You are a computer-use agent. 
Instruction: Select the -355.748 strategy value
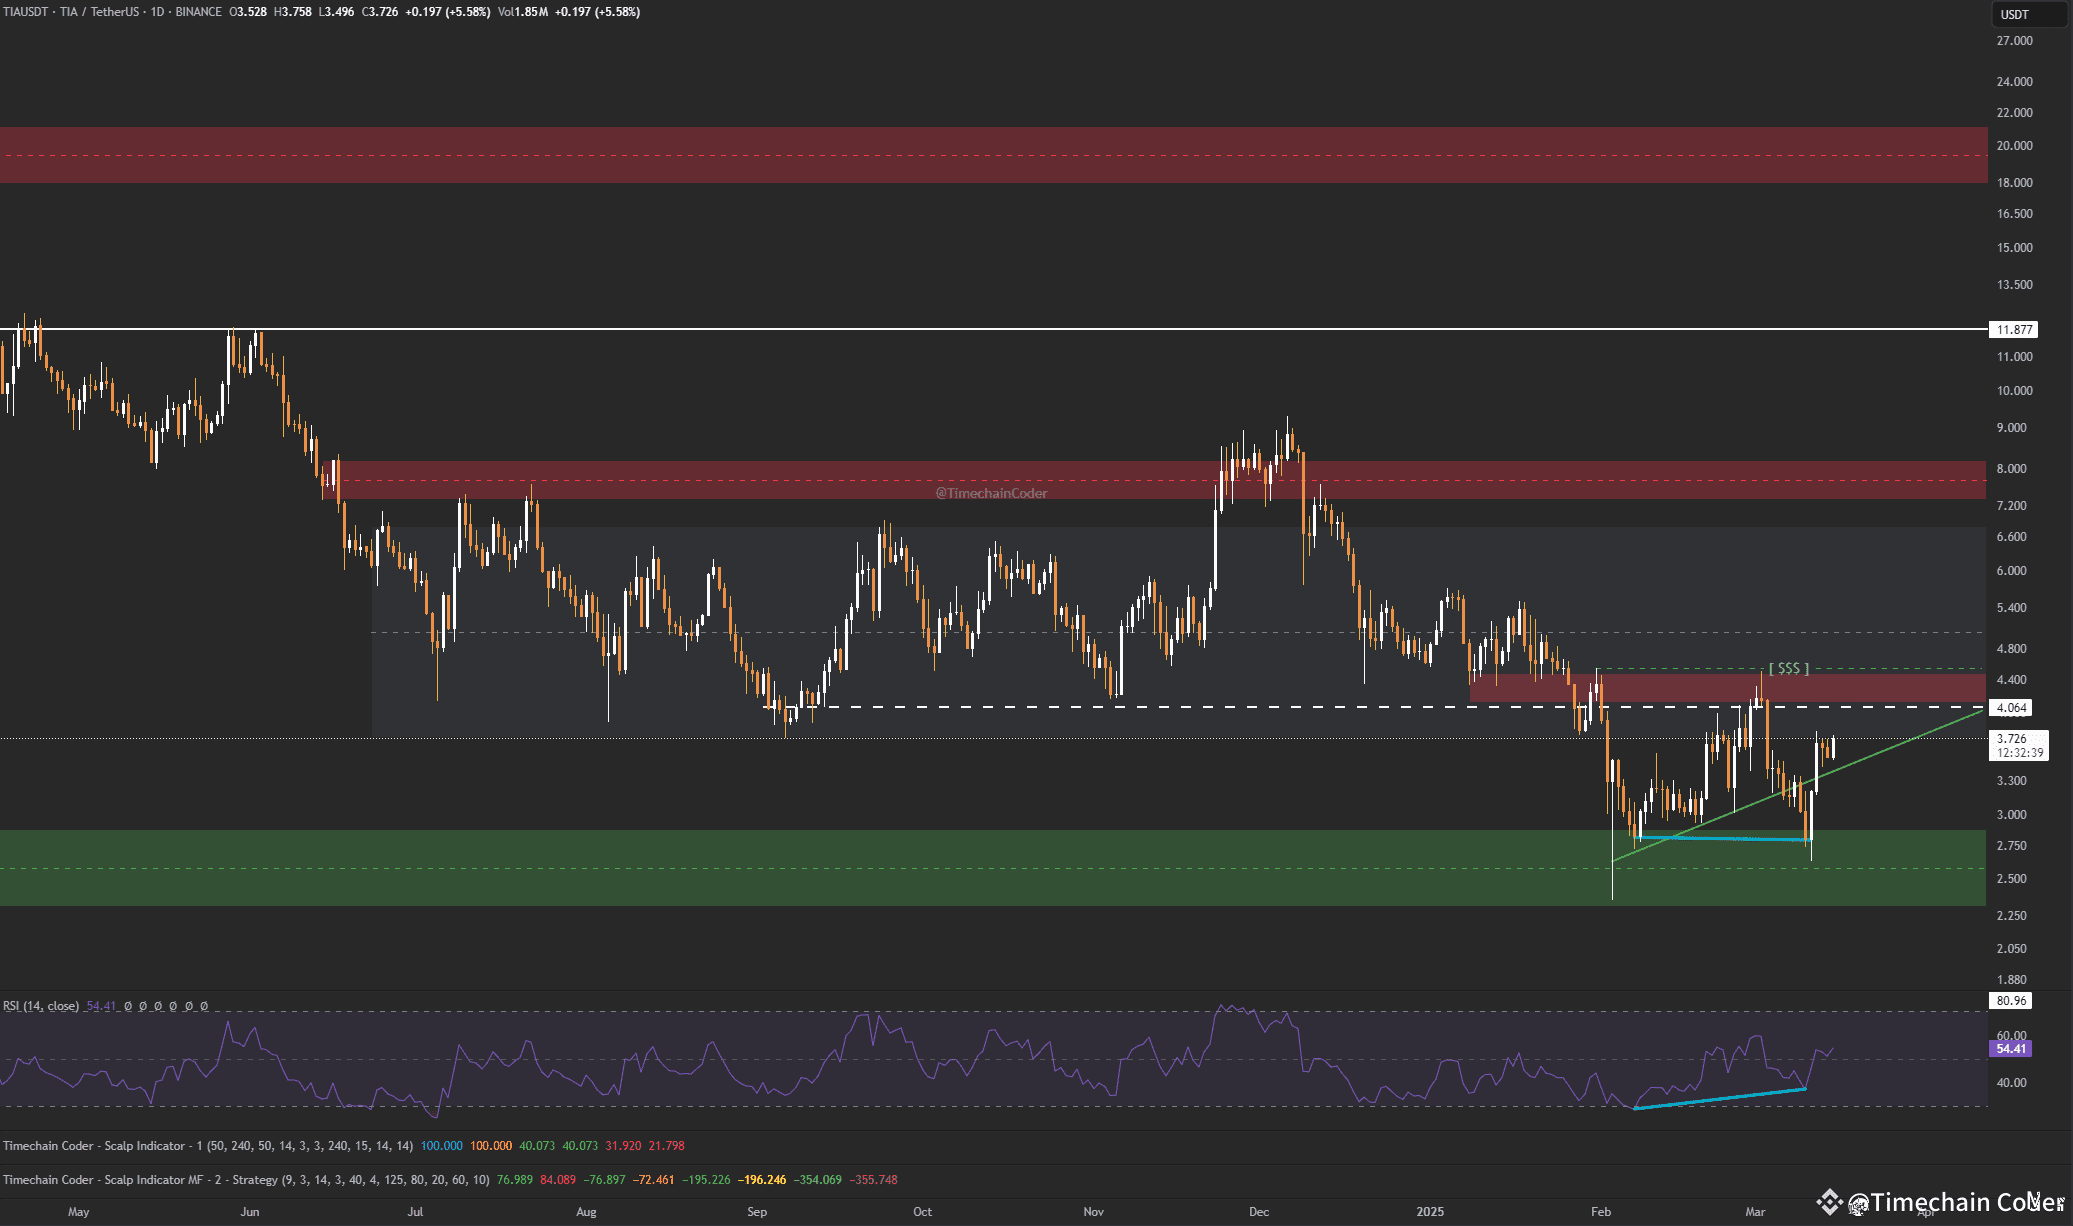(x=874, y=1180)
